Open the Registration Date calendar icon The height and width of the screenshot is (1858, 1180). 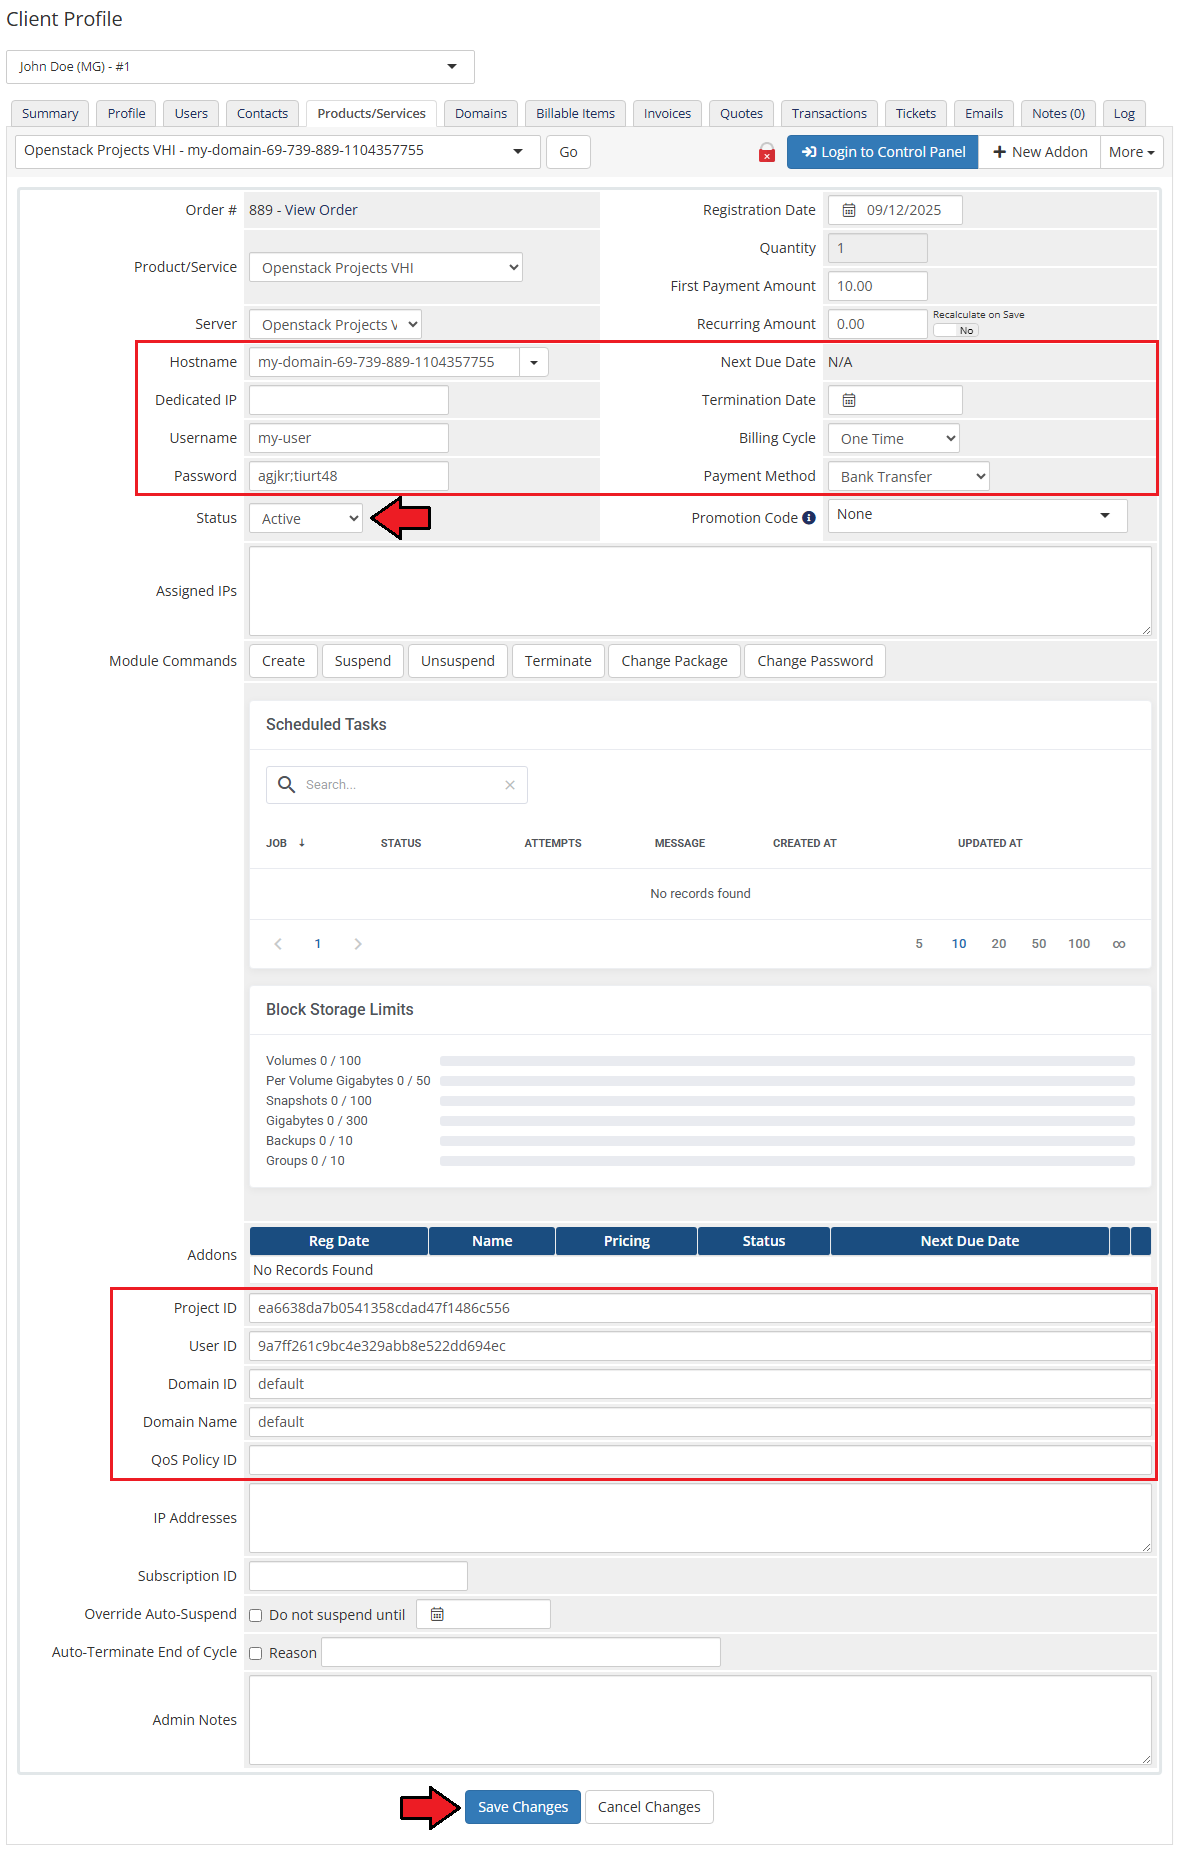(849, 211)
